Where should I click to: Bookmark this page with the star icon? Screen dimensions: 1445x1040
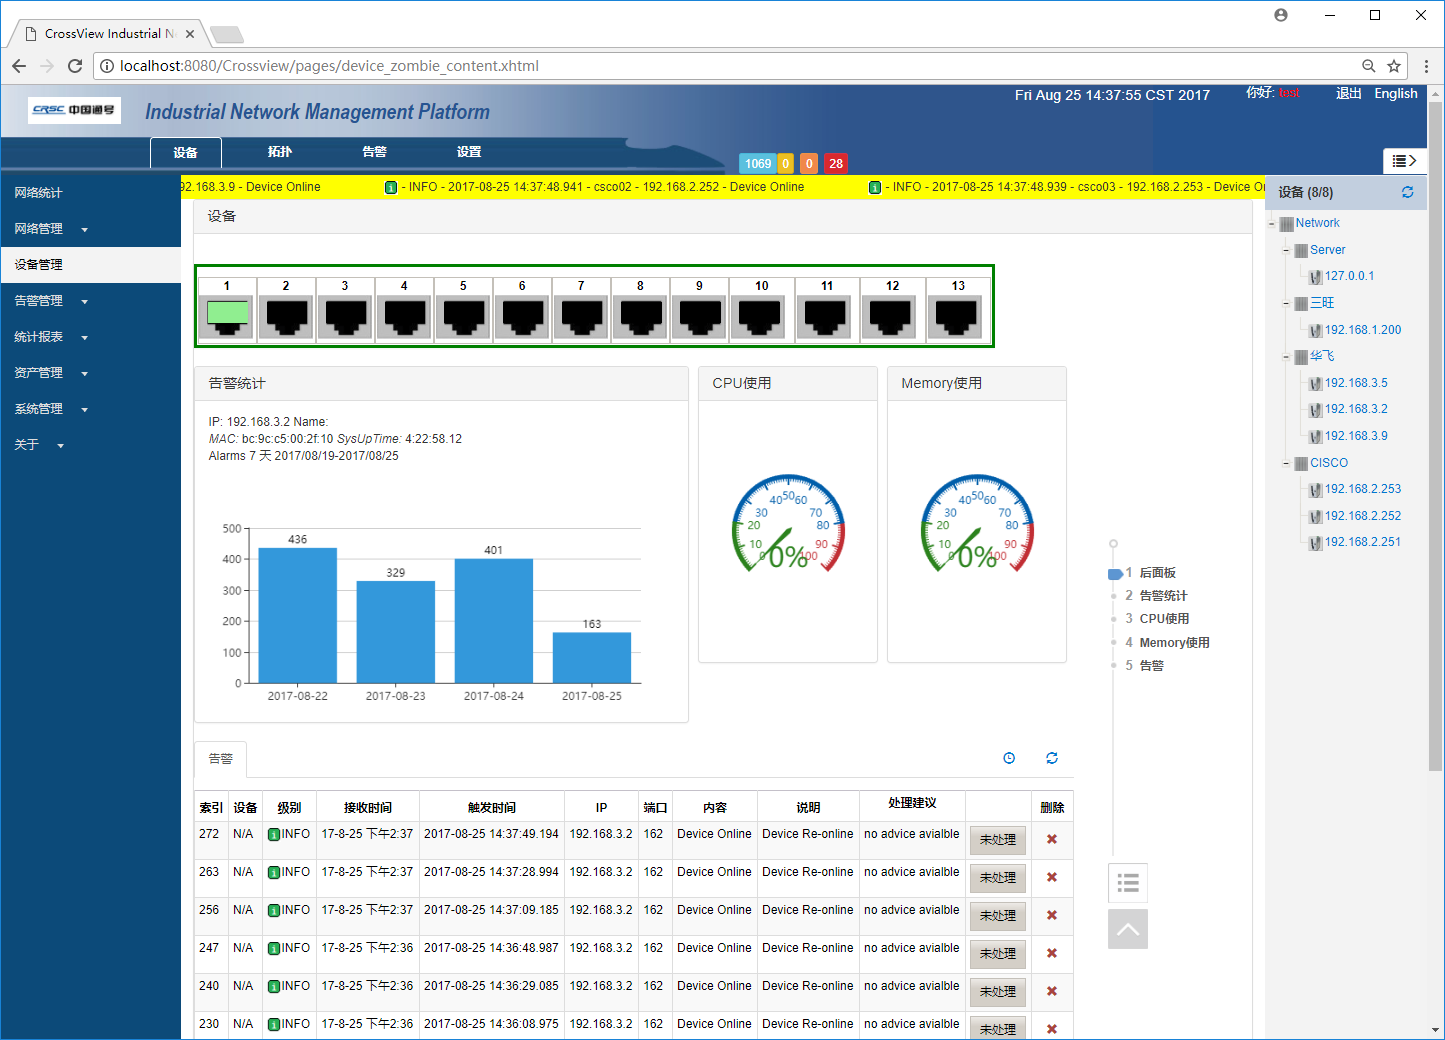1394,66
